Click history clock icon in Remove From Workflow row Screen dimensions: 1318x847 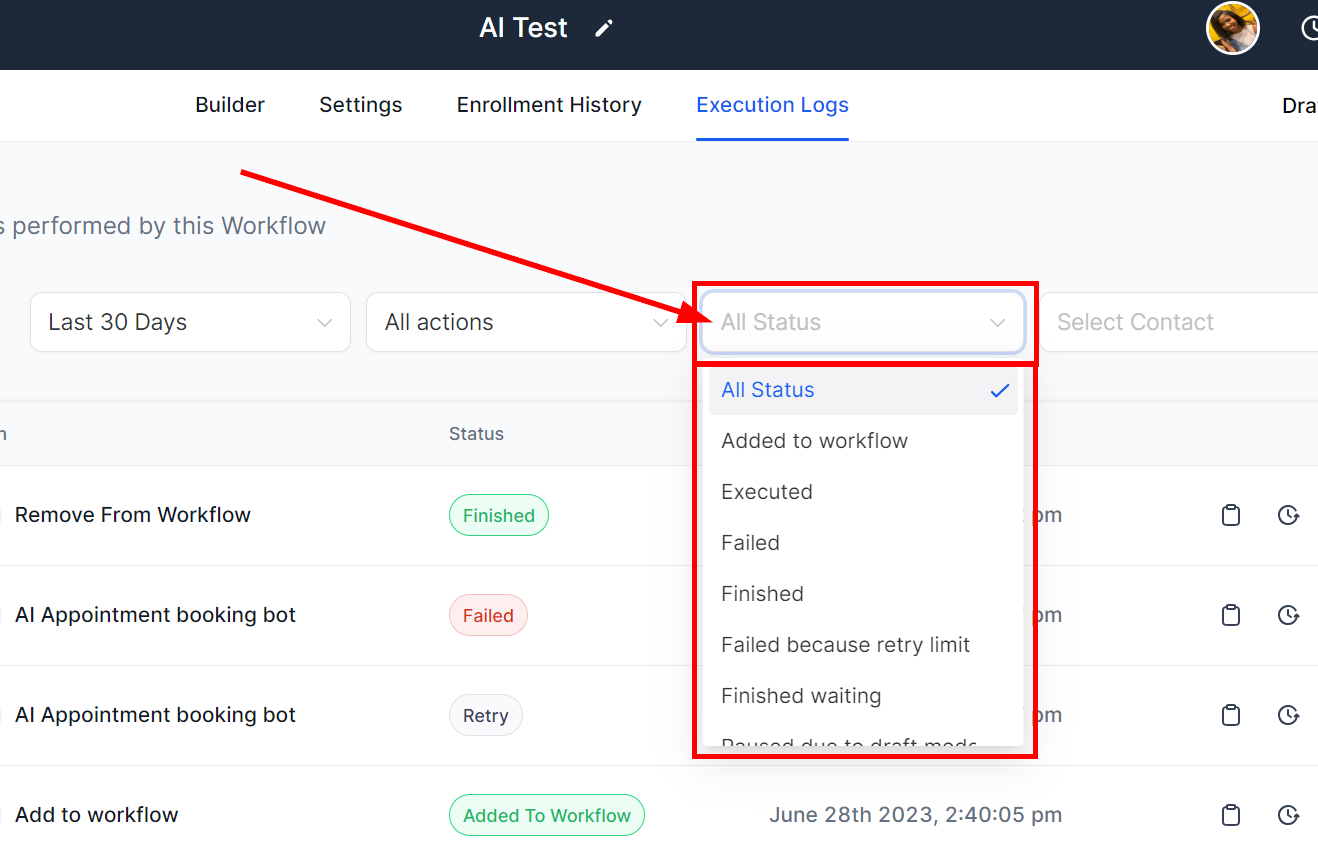tap(1288, 515)
